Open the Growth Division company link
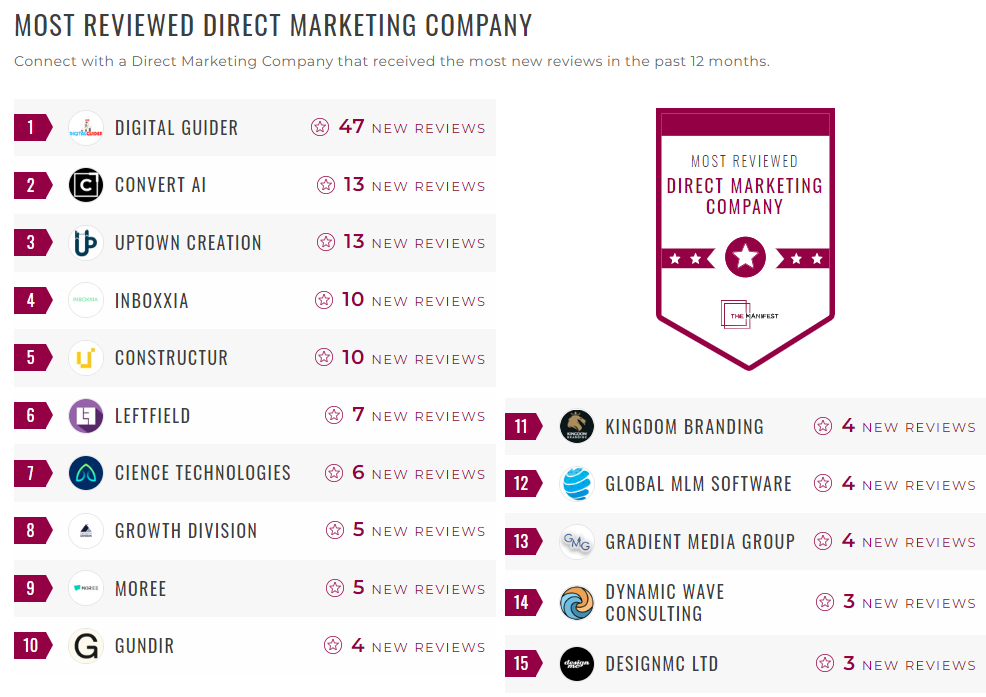This screenshot has width=986, height=697. coord(186,531)
